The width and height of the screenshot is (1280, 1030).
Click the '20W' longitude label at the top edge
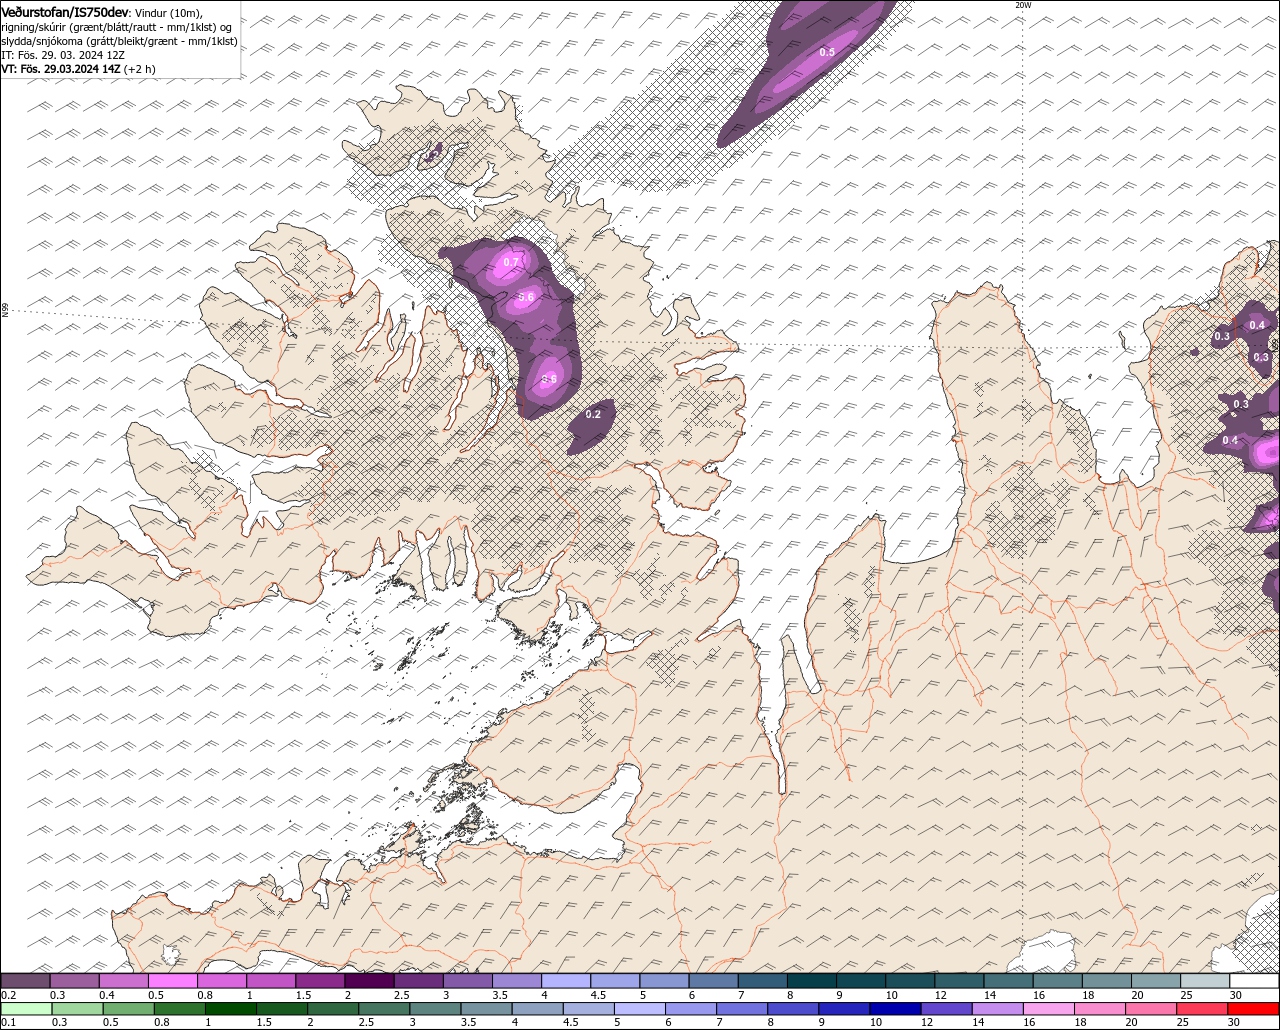(x=1023, y=5)
